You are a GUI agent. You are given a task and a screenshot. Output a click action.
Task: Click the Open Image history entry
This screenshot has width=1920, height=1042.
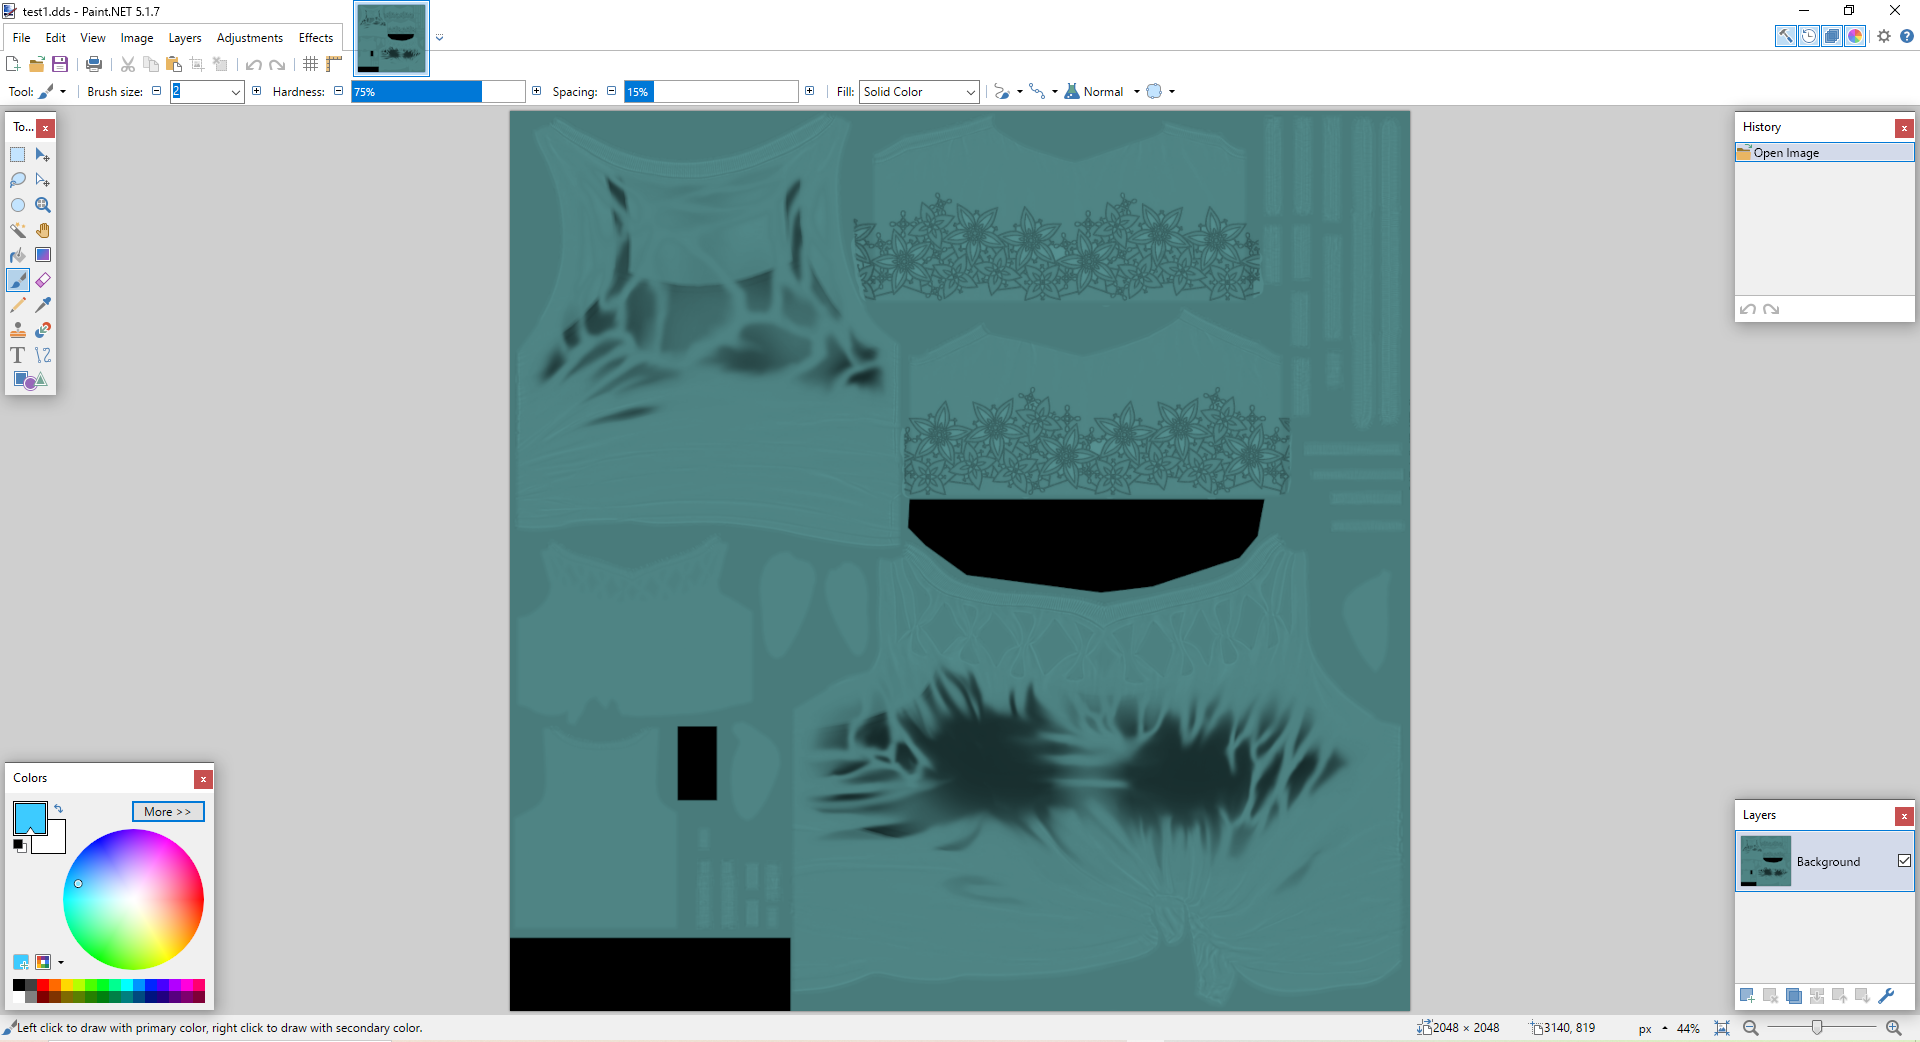tap(1786, 153)
